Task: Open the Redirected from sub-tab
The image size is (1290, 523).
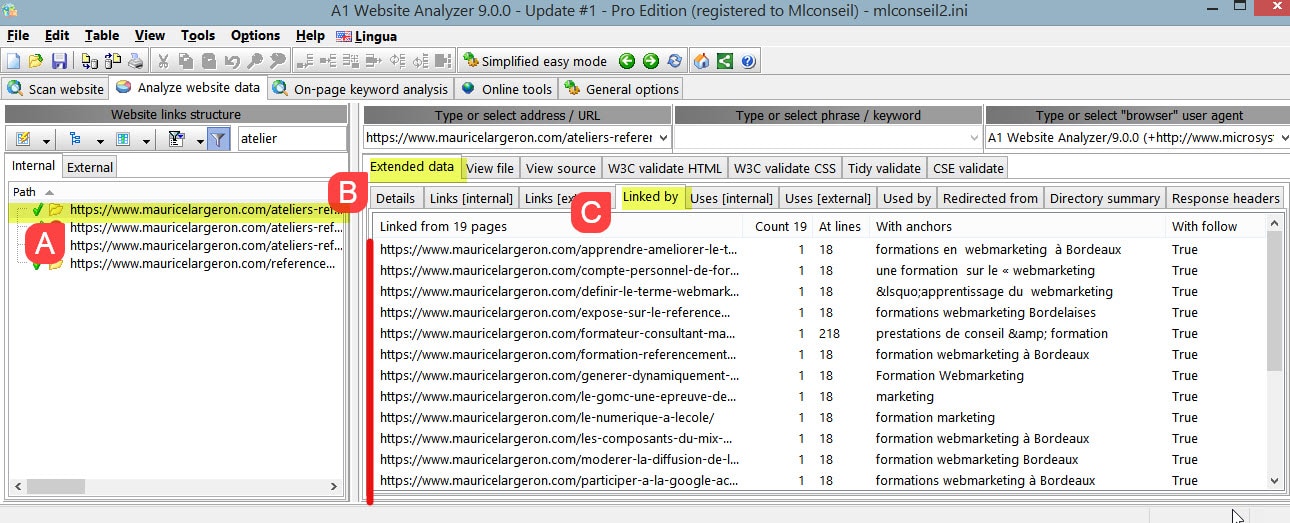Action: pyautogui.click(x=990, y=198)
